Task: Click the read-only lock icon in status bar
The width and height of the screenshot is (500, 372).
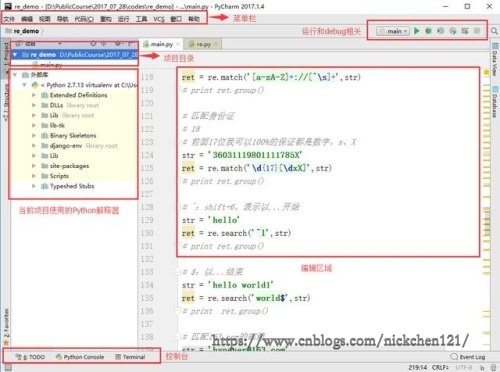Action: tap(482, 367)
